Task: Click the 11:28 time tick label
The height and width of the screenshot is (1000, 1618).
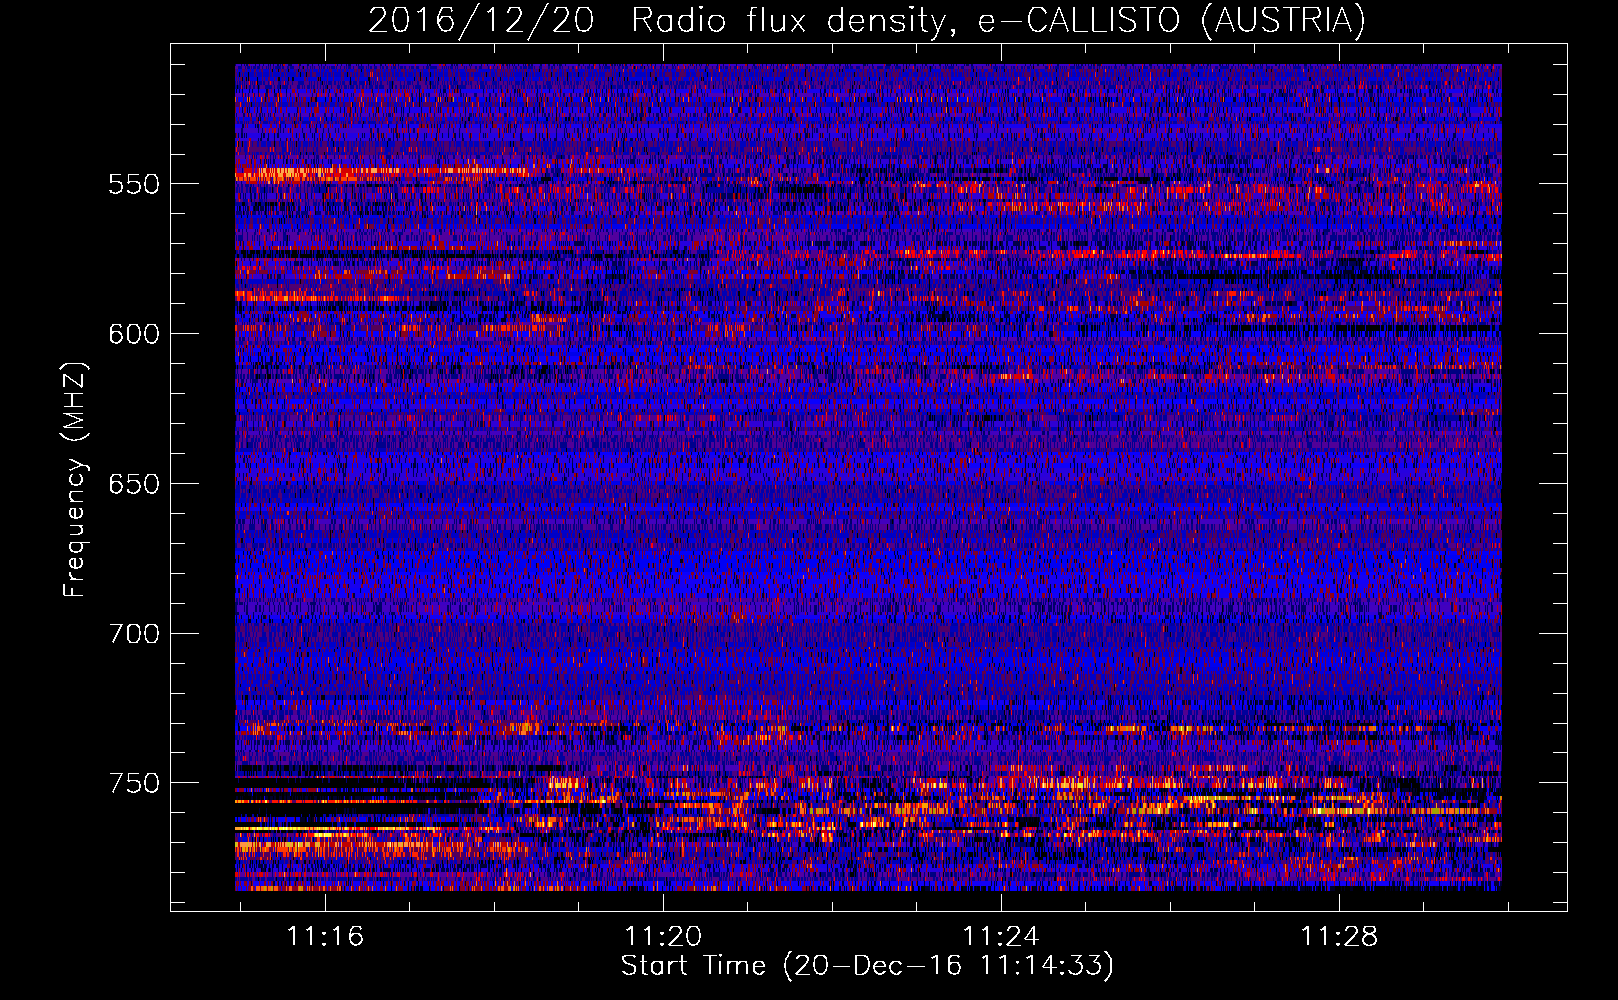Action: 1339,936
